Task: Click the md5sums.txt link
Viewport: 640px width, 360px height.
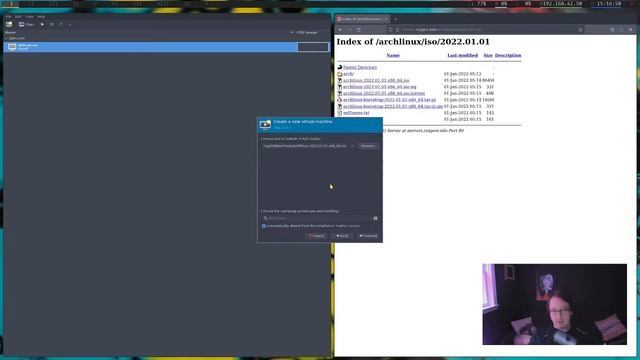Action: tap(356, 113)
